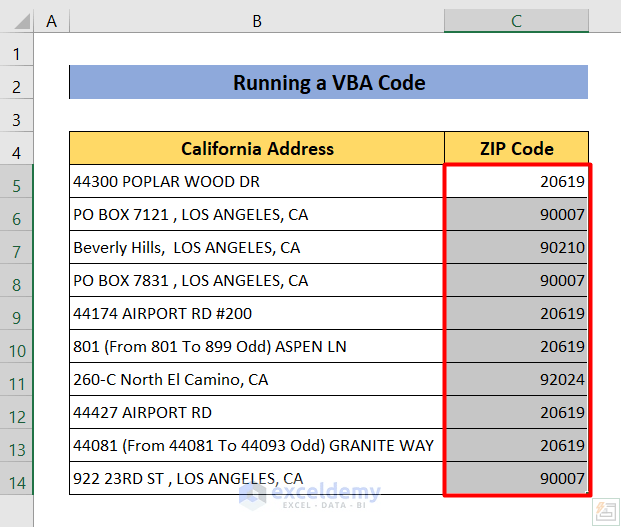Select cell '260-C North El Camino, CA'
621x527 pixels.
coord(257,379)
